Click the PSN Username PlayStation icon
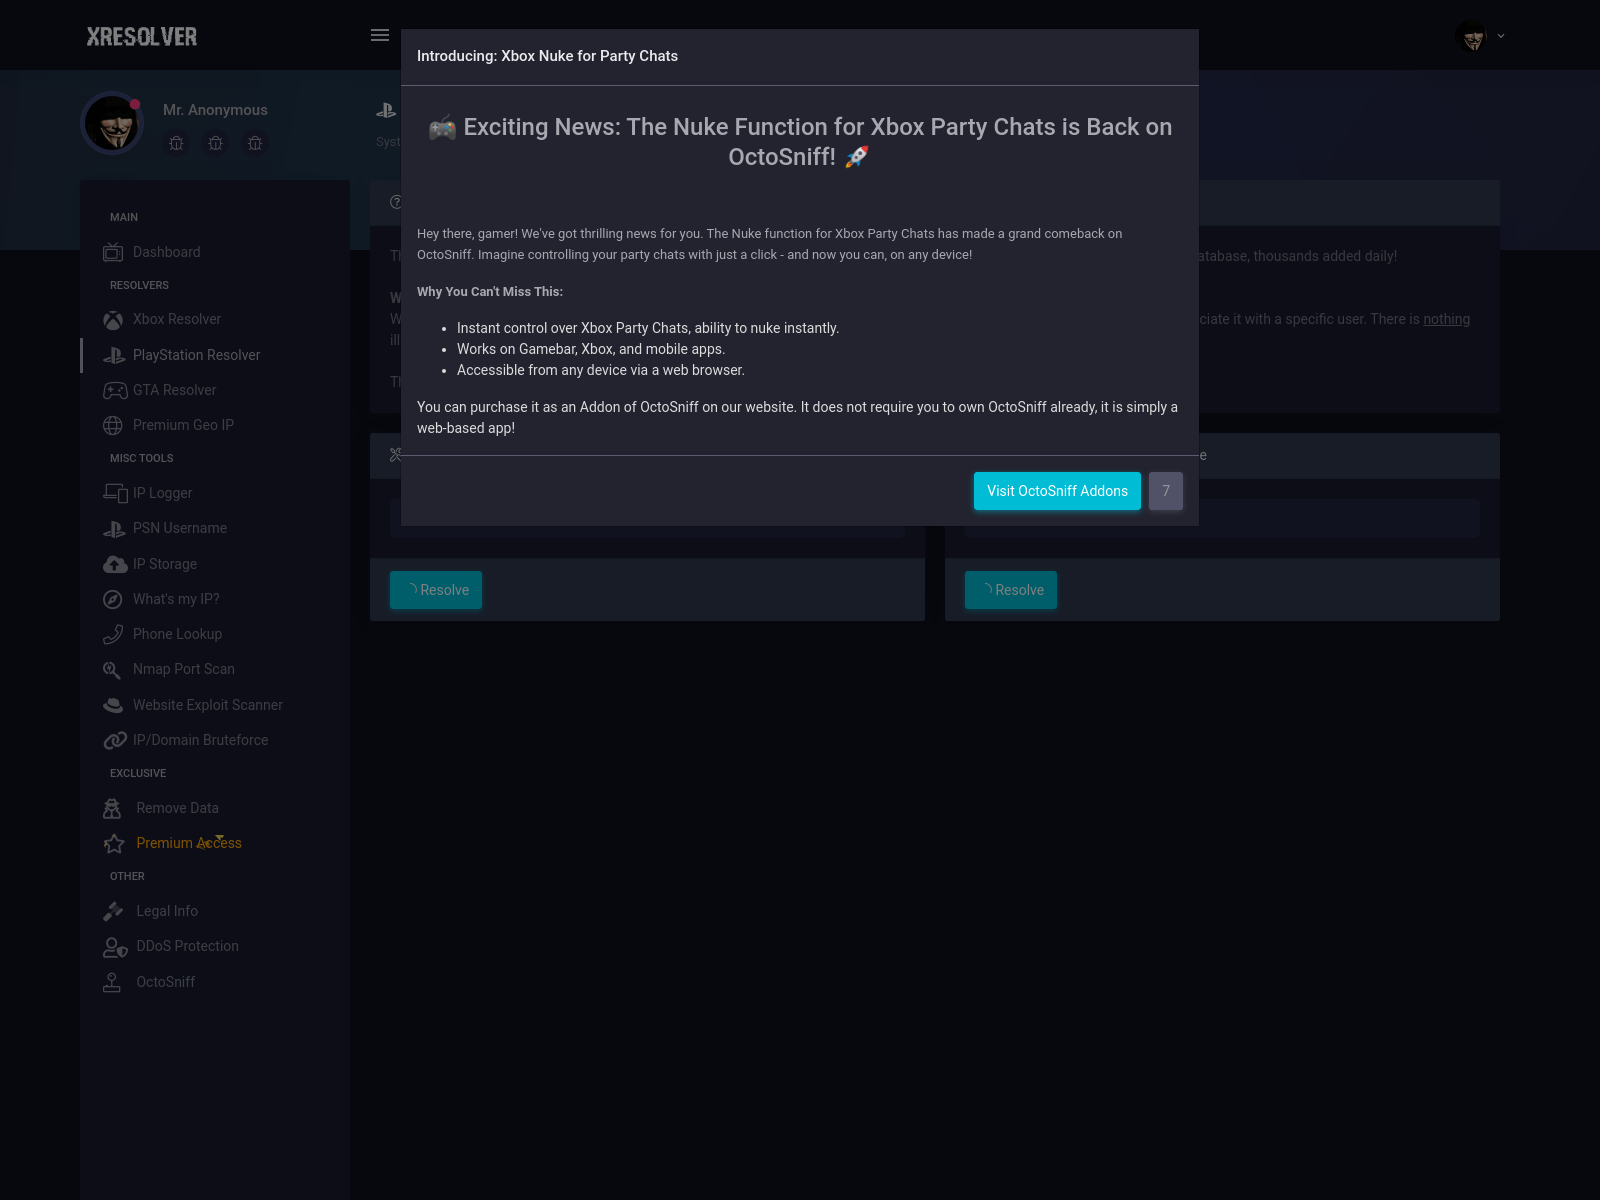The image size is (1600, 1200). point(114,528)
